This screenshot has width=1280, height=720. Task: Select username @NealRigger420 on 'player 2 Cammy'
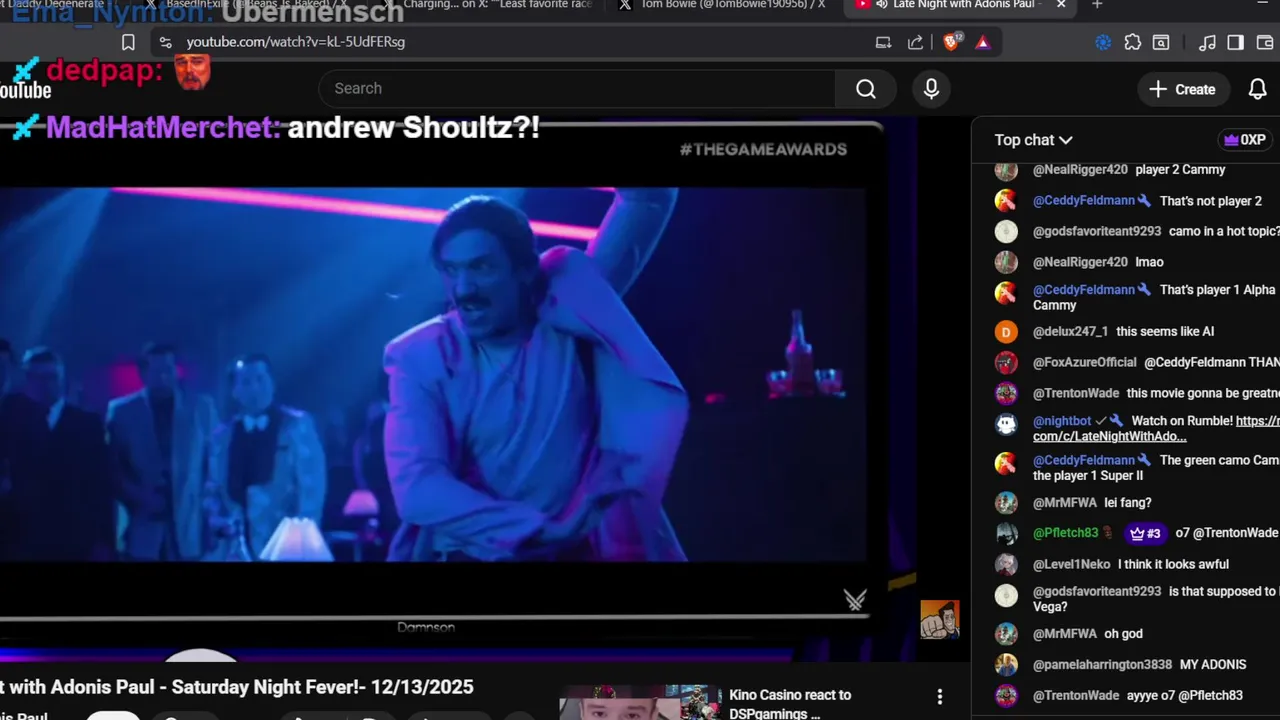click(1080, 170)
